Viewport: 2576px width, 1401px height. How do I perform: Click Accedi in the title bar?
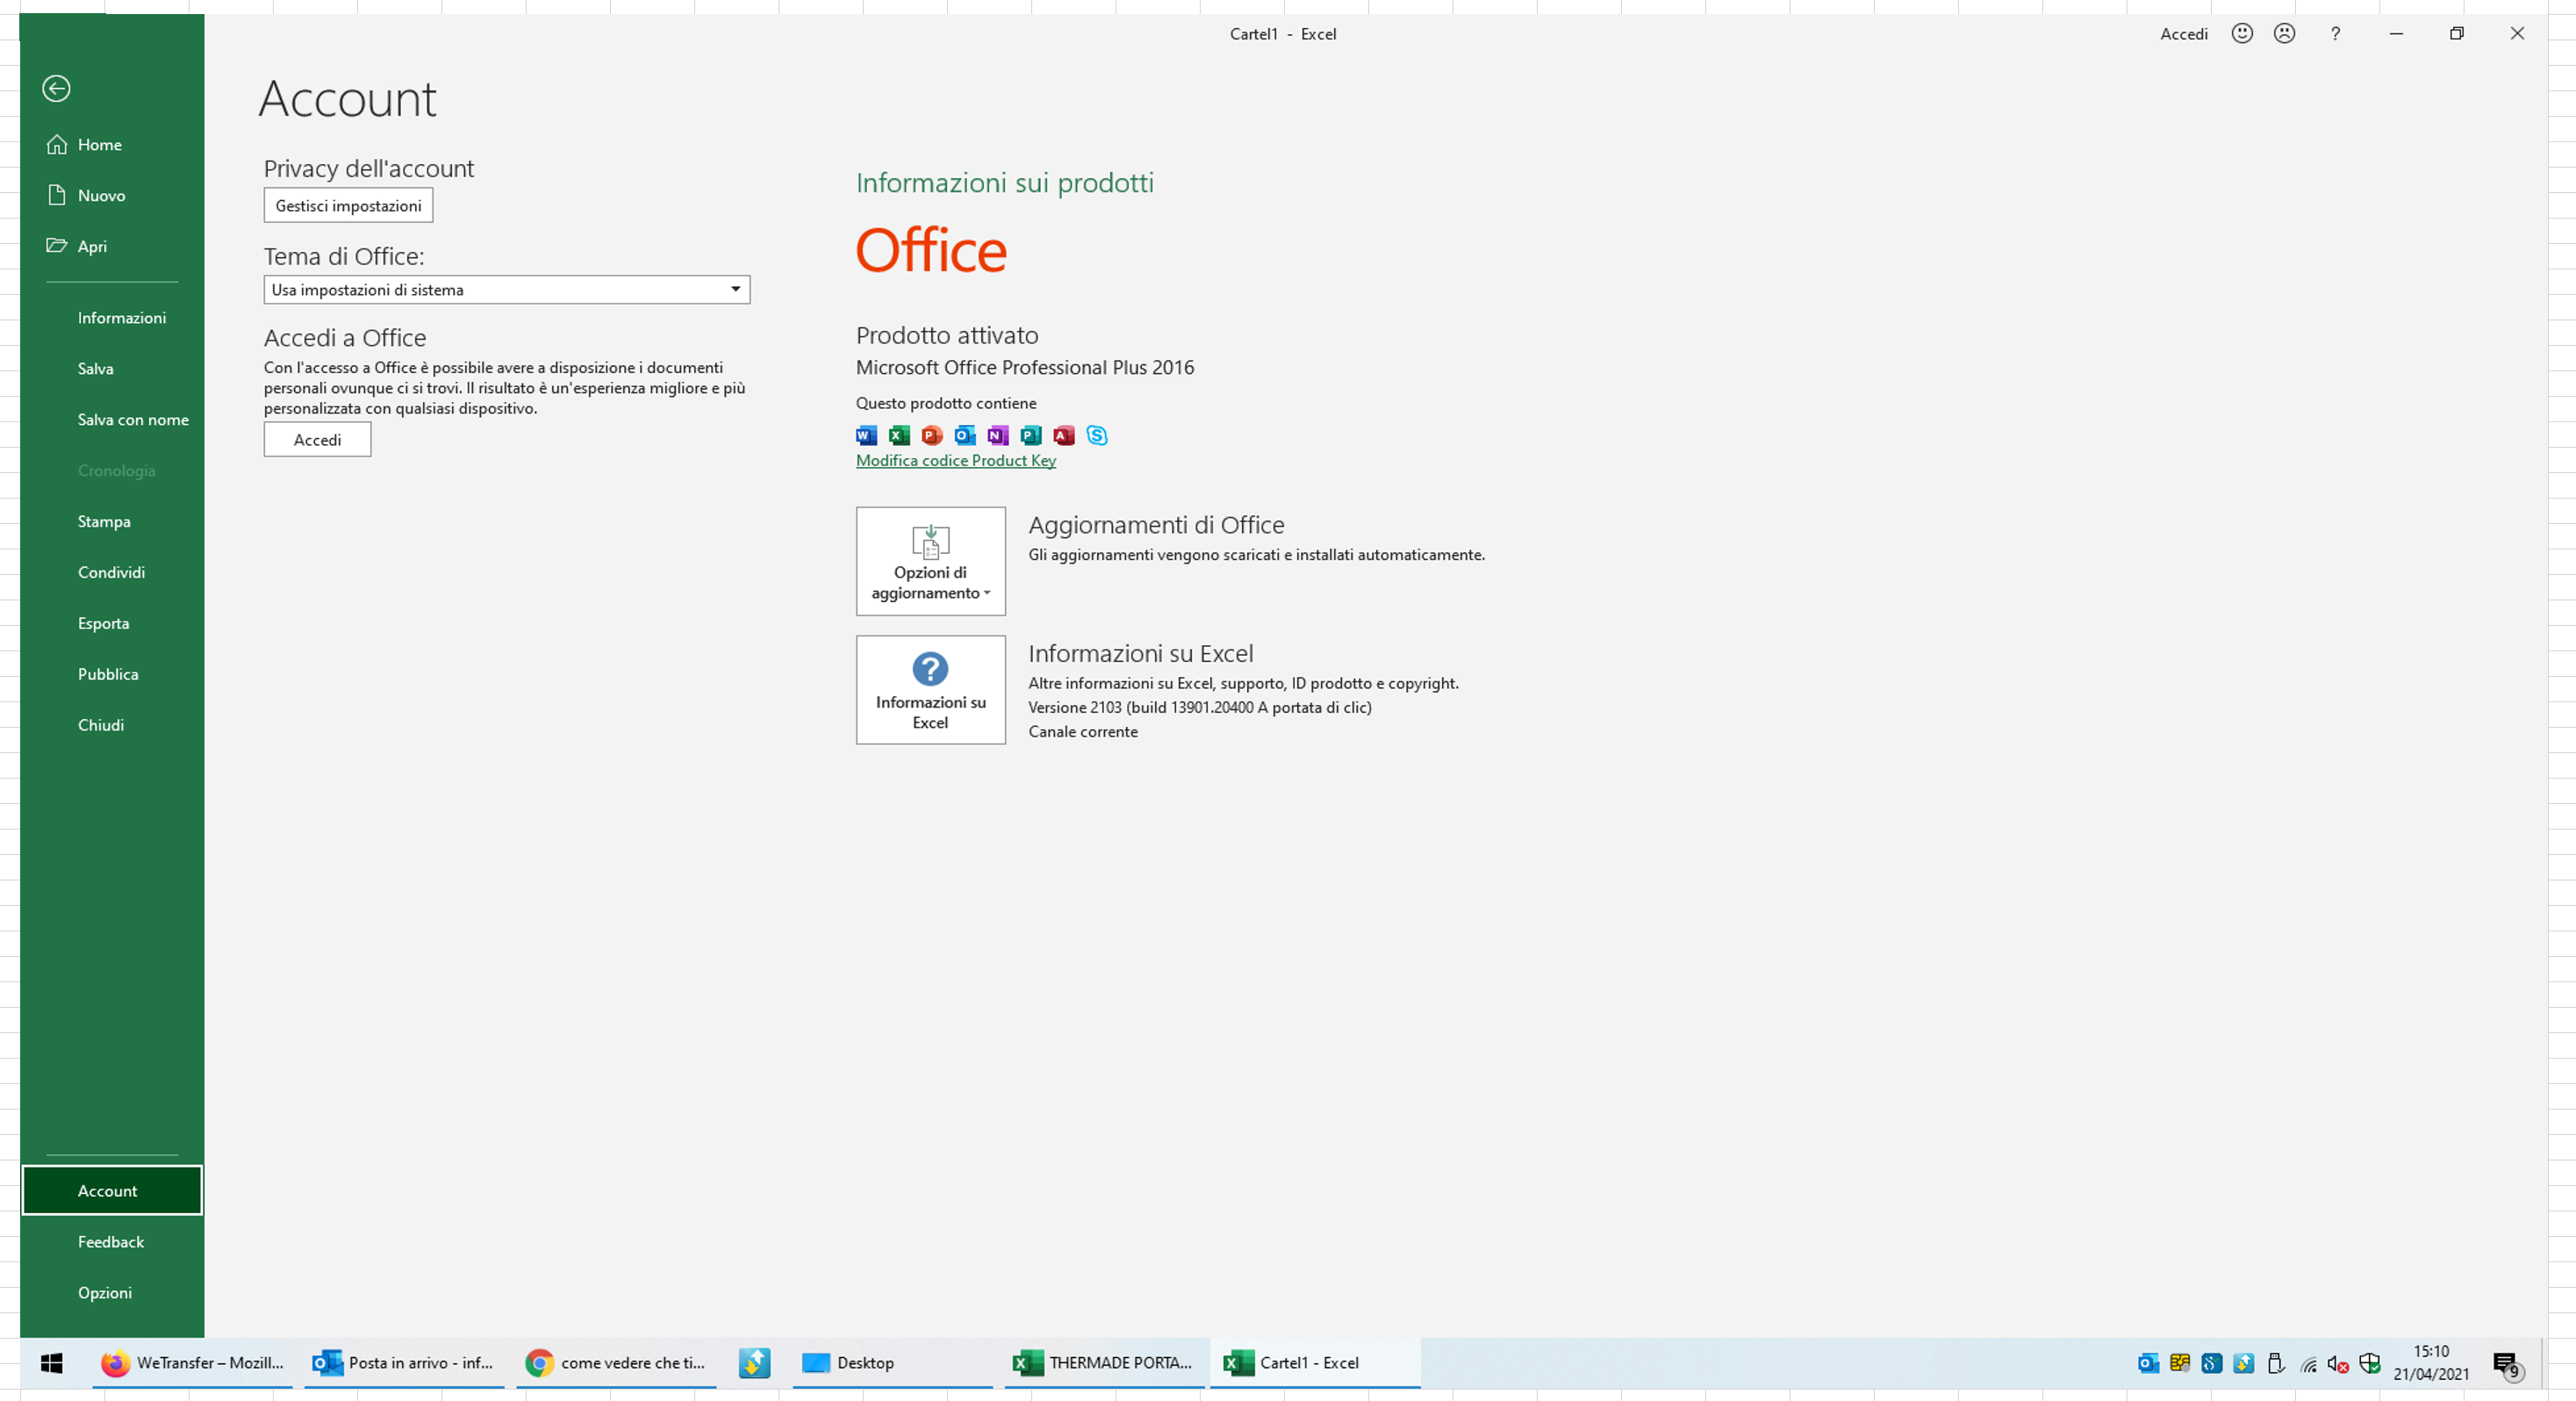click(x=2183, y=34)
